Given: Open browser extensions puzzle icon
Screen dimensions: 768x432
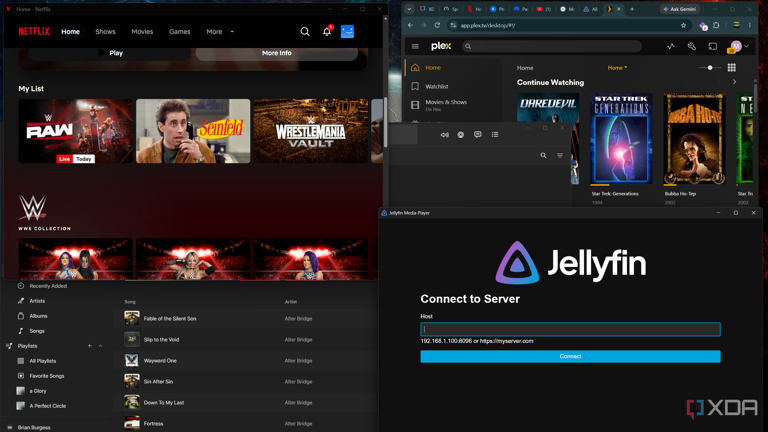Looking at the screenshot, I should 716,25.
